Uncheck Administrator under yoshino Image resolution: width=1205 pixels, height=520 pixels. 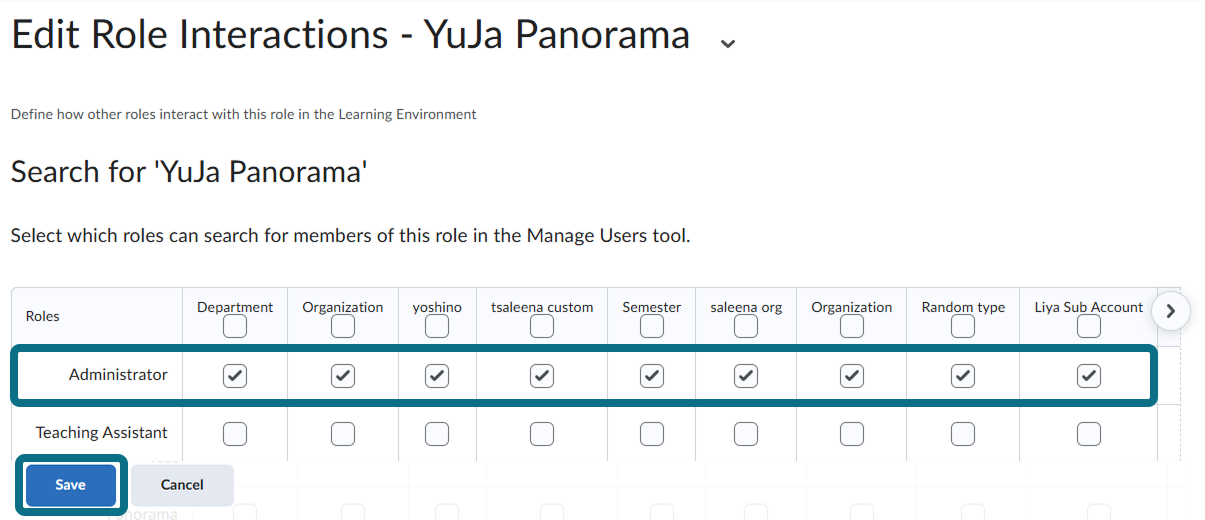[437, 375]
